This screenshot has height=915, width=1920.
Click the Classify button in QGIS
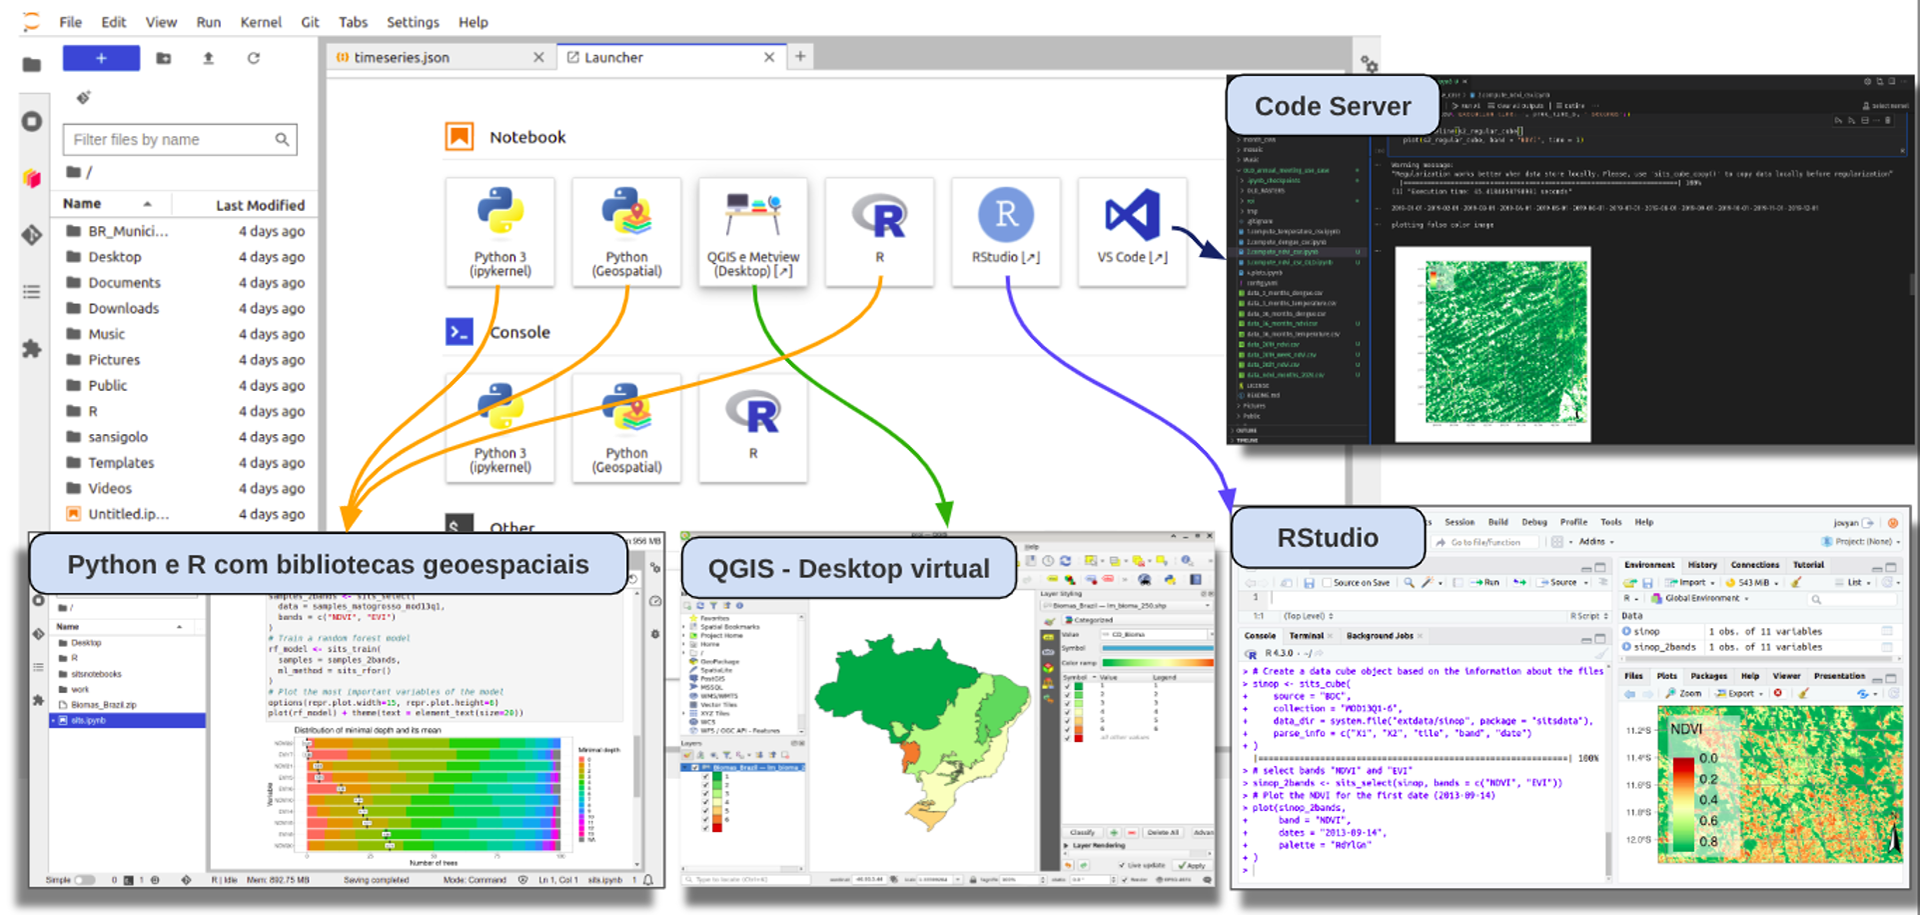point(1082,832)
